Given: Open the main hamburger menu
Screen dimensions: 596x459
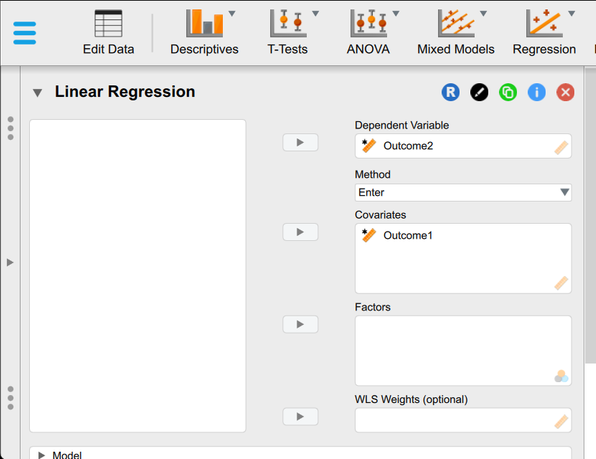Looking at the screenshot, I should coord(24,33).
